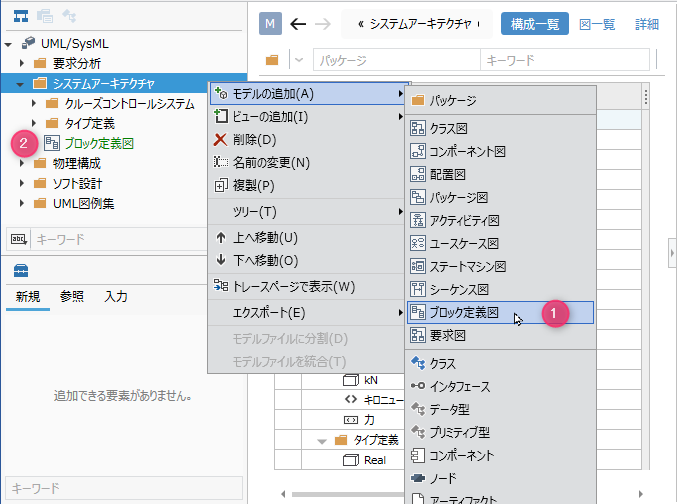677x504 pixels.
Task: Open the 図一覧 view
Action: click(x=597, y=24)
